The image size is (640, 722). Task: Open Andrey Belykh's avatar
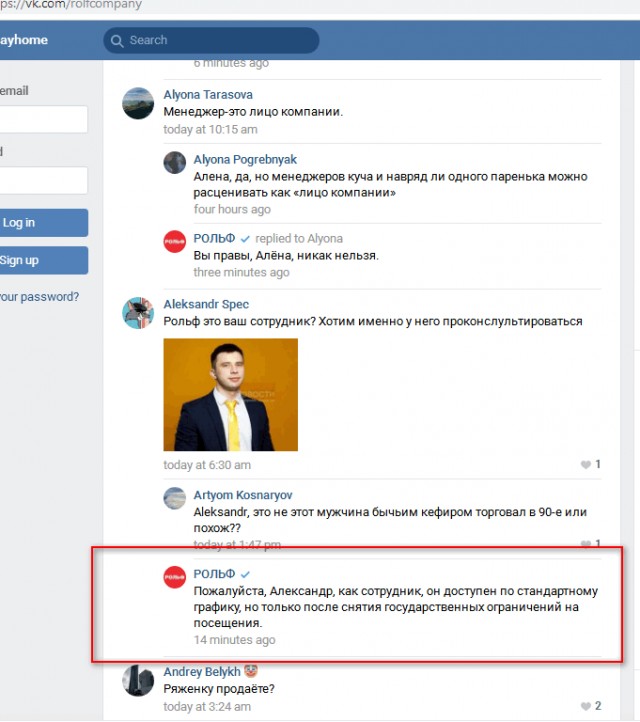click(x=138, y=681)
